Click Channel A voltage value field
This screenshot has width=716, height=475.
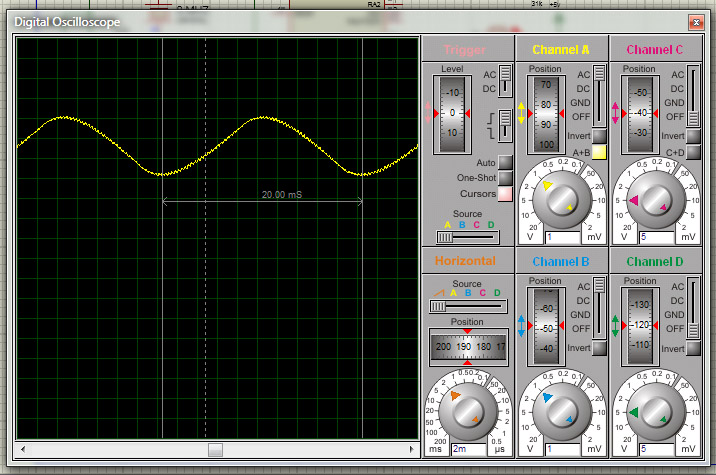(x=563, y=237)
